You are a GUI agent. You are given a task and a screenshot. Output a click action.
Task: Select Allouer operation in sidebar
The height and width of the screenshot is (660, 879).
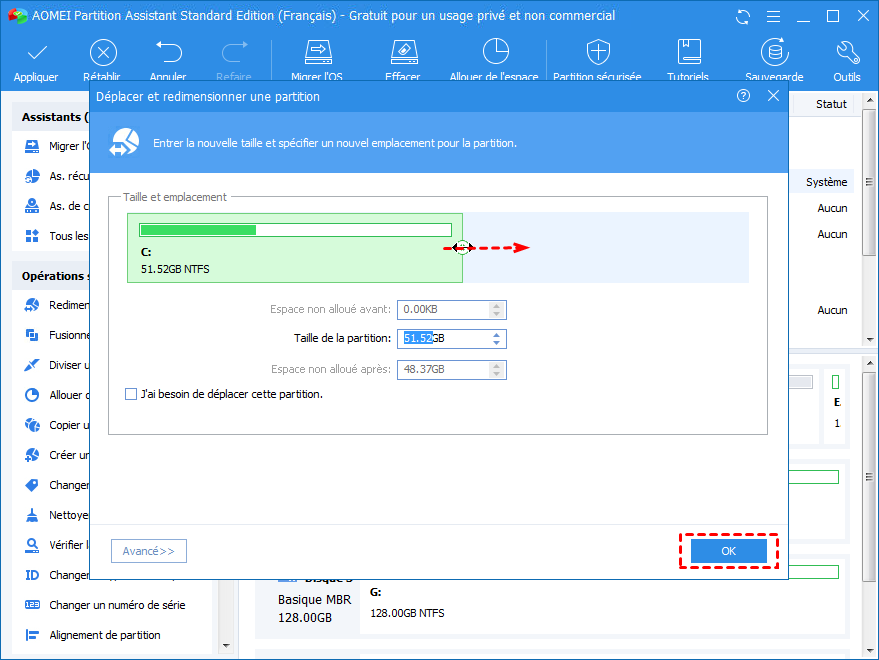[x=57, y=395]
